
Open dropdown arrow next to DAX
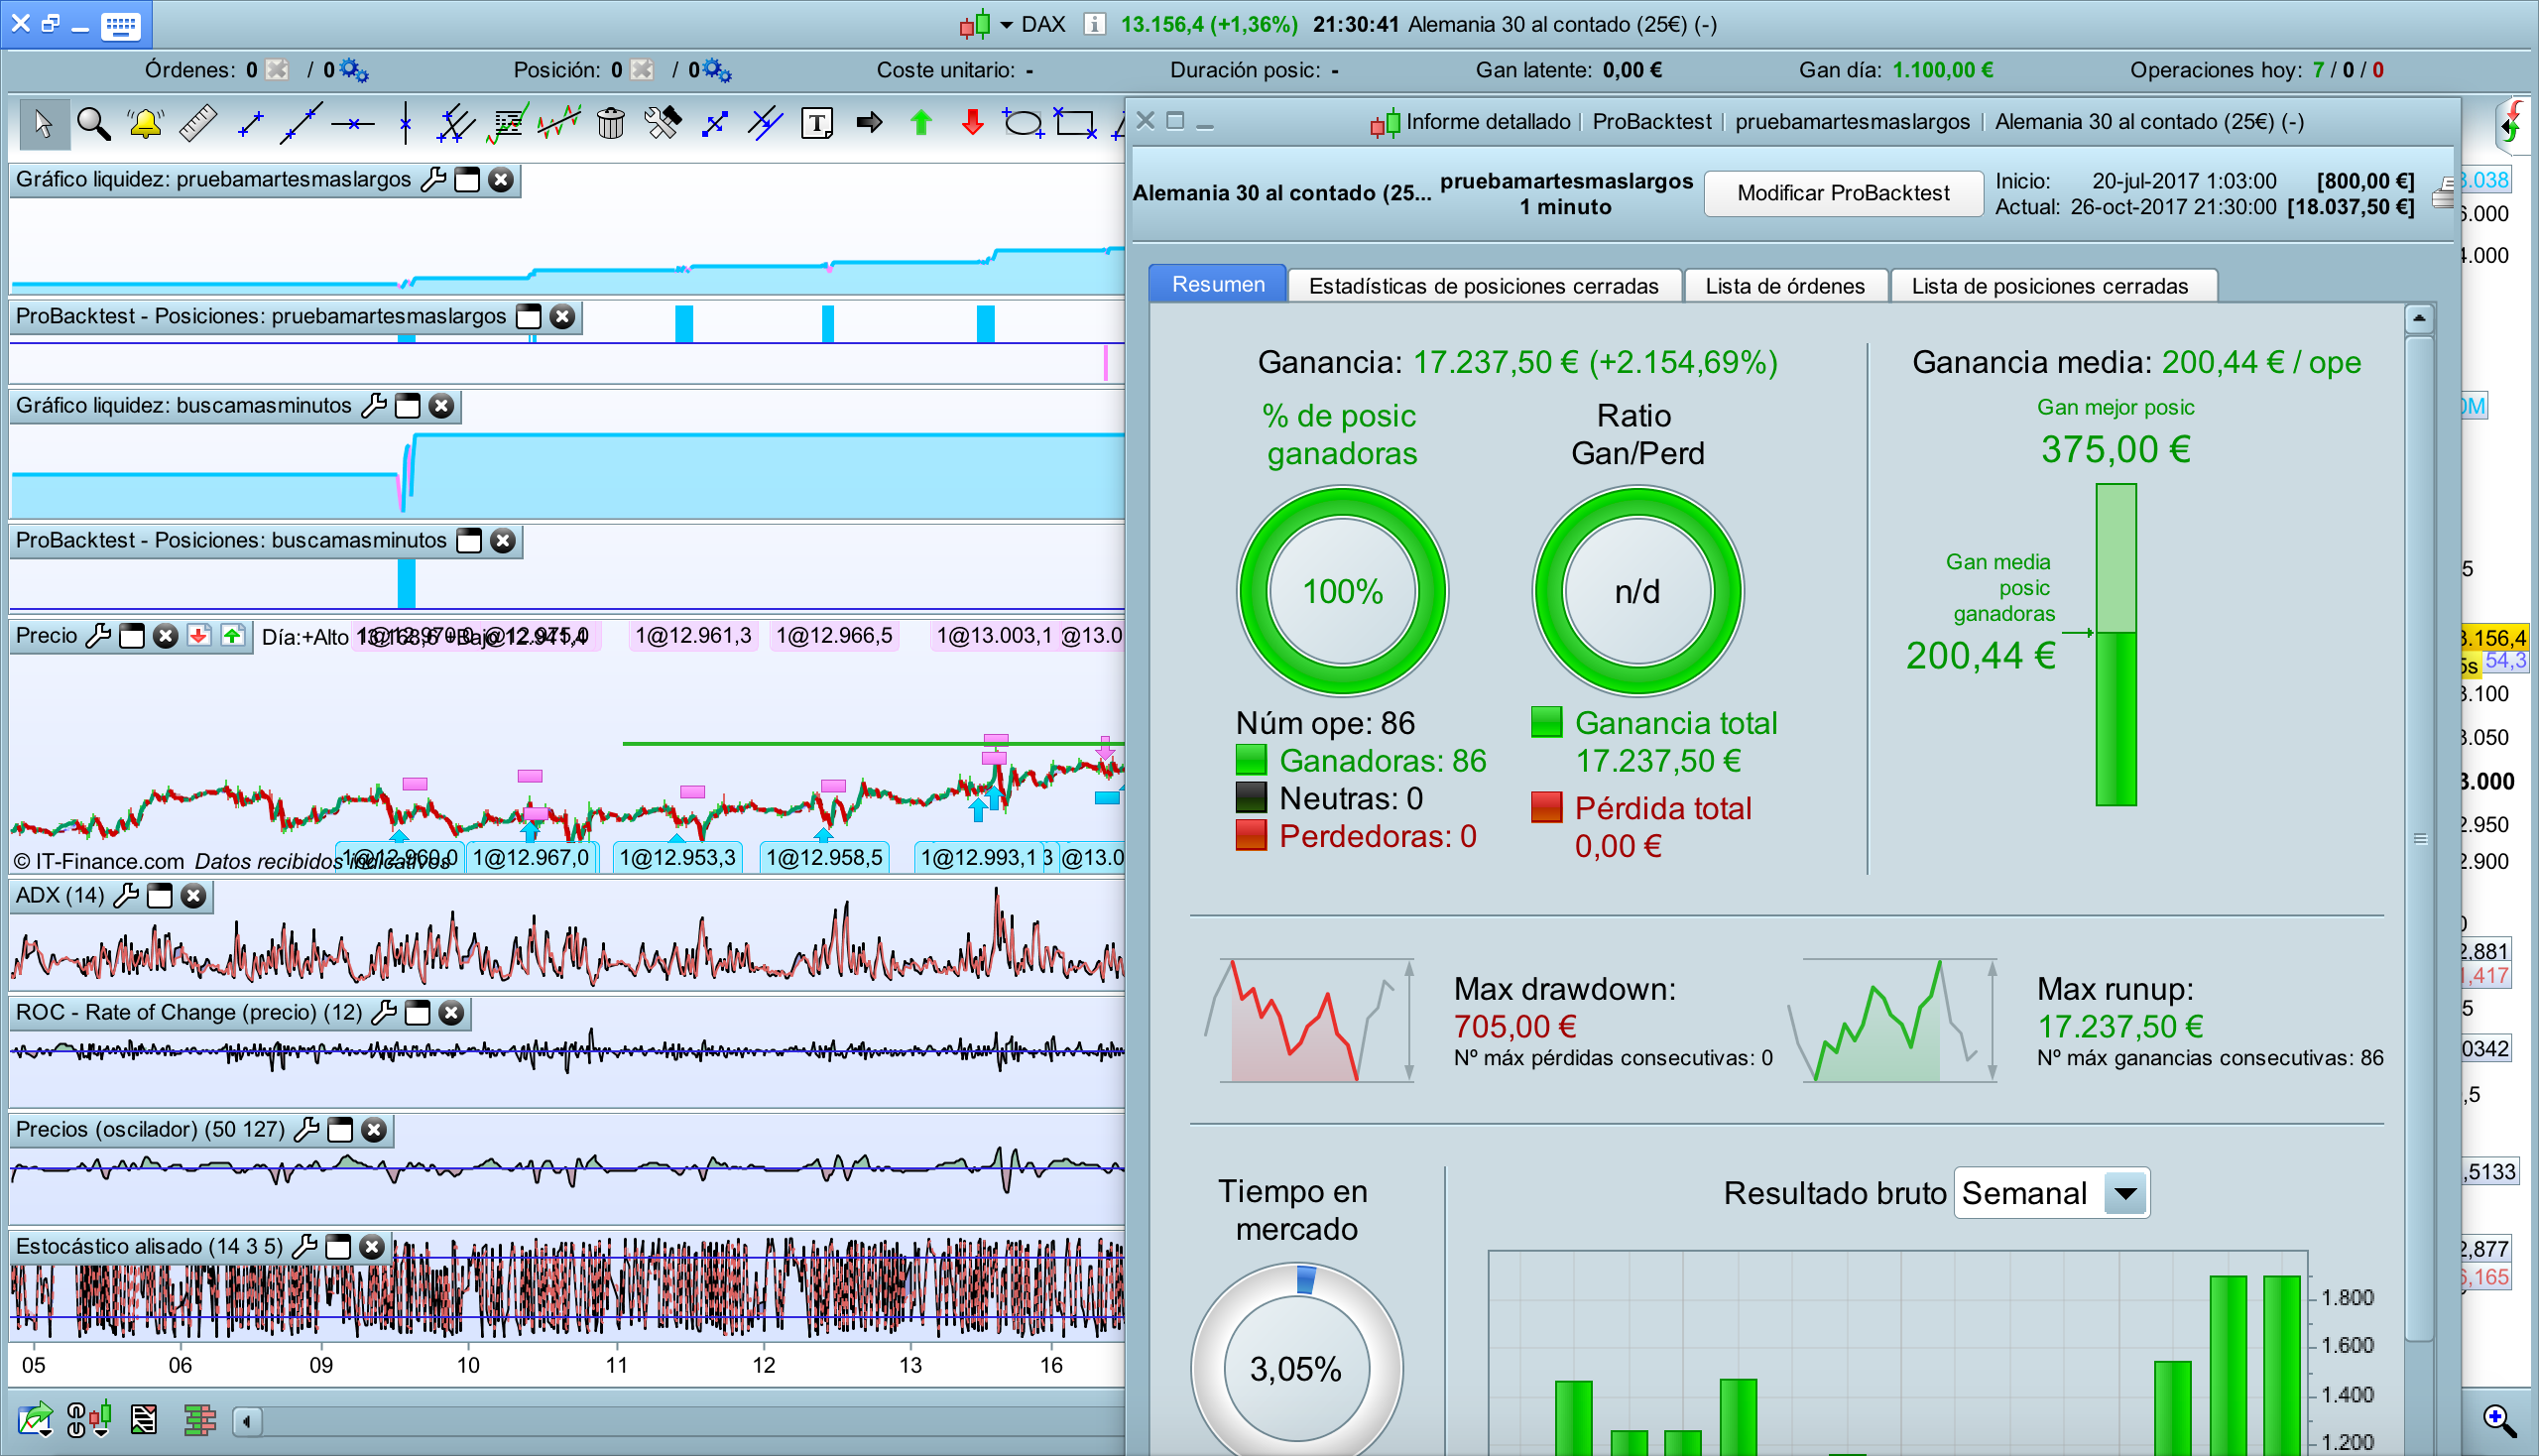point(1006,25)
